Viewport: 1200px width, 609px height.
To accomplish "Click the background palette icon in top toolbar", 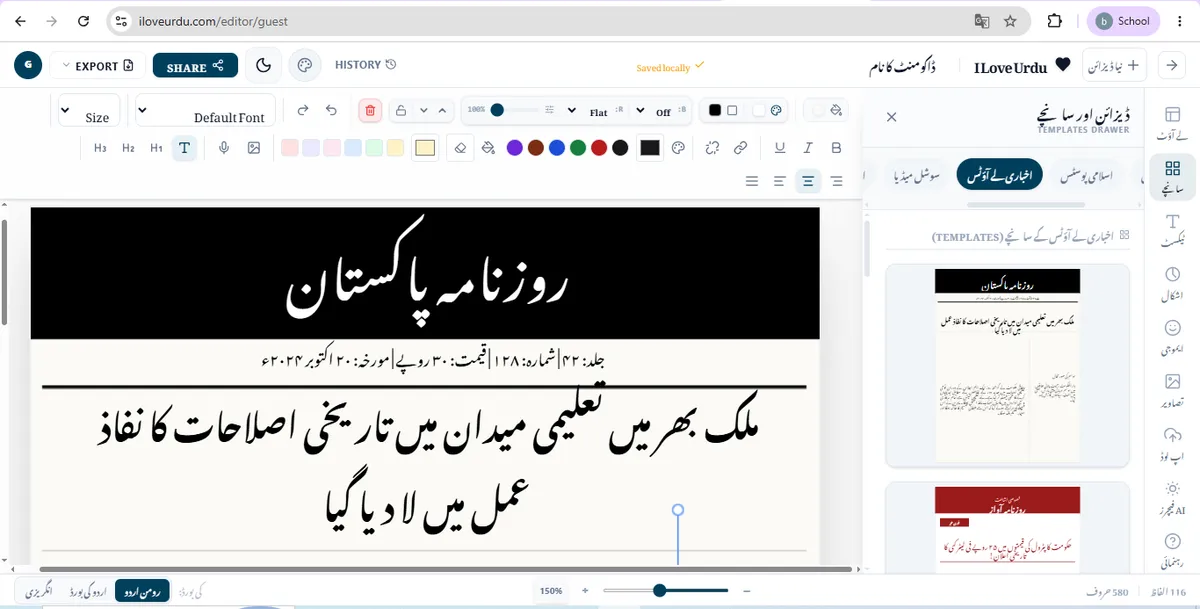I will point(776,111).
